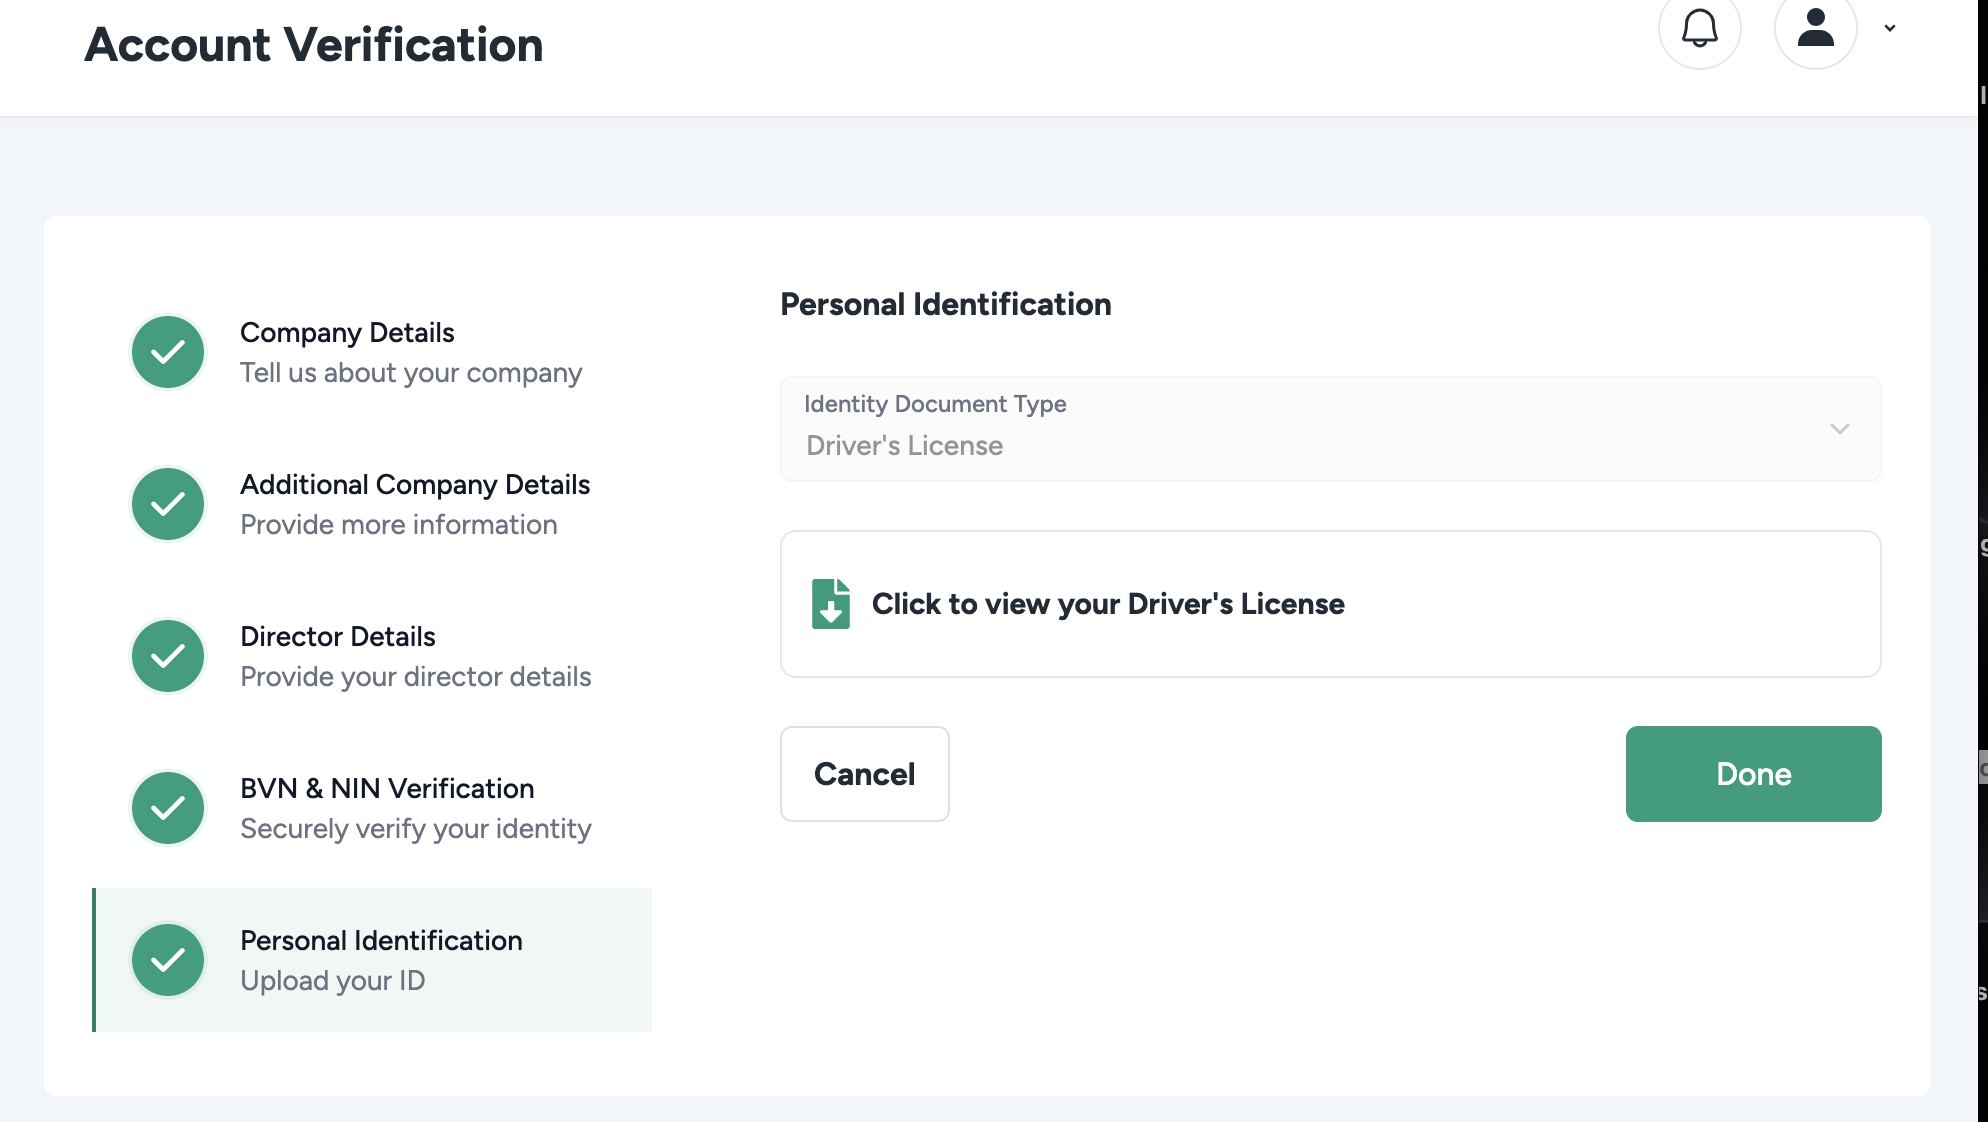Click the user profile avatar icon
Viewport: 1988px width, 1122px height.
point(1815,29)
